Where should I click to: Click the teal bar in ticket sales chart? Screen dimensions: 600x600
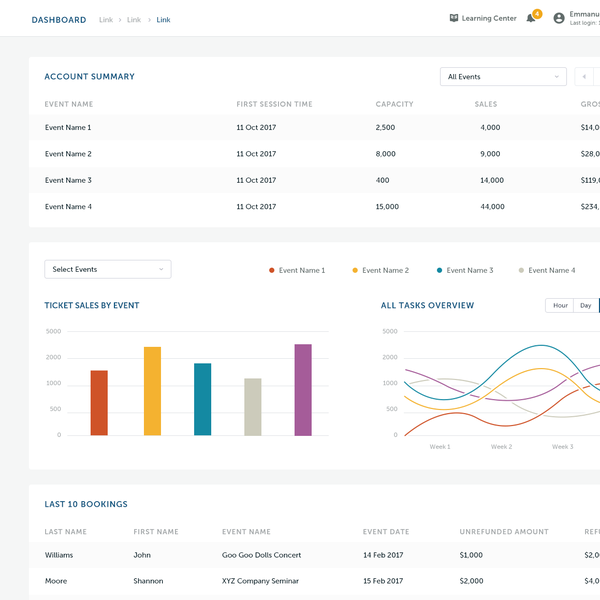[202, 399]
